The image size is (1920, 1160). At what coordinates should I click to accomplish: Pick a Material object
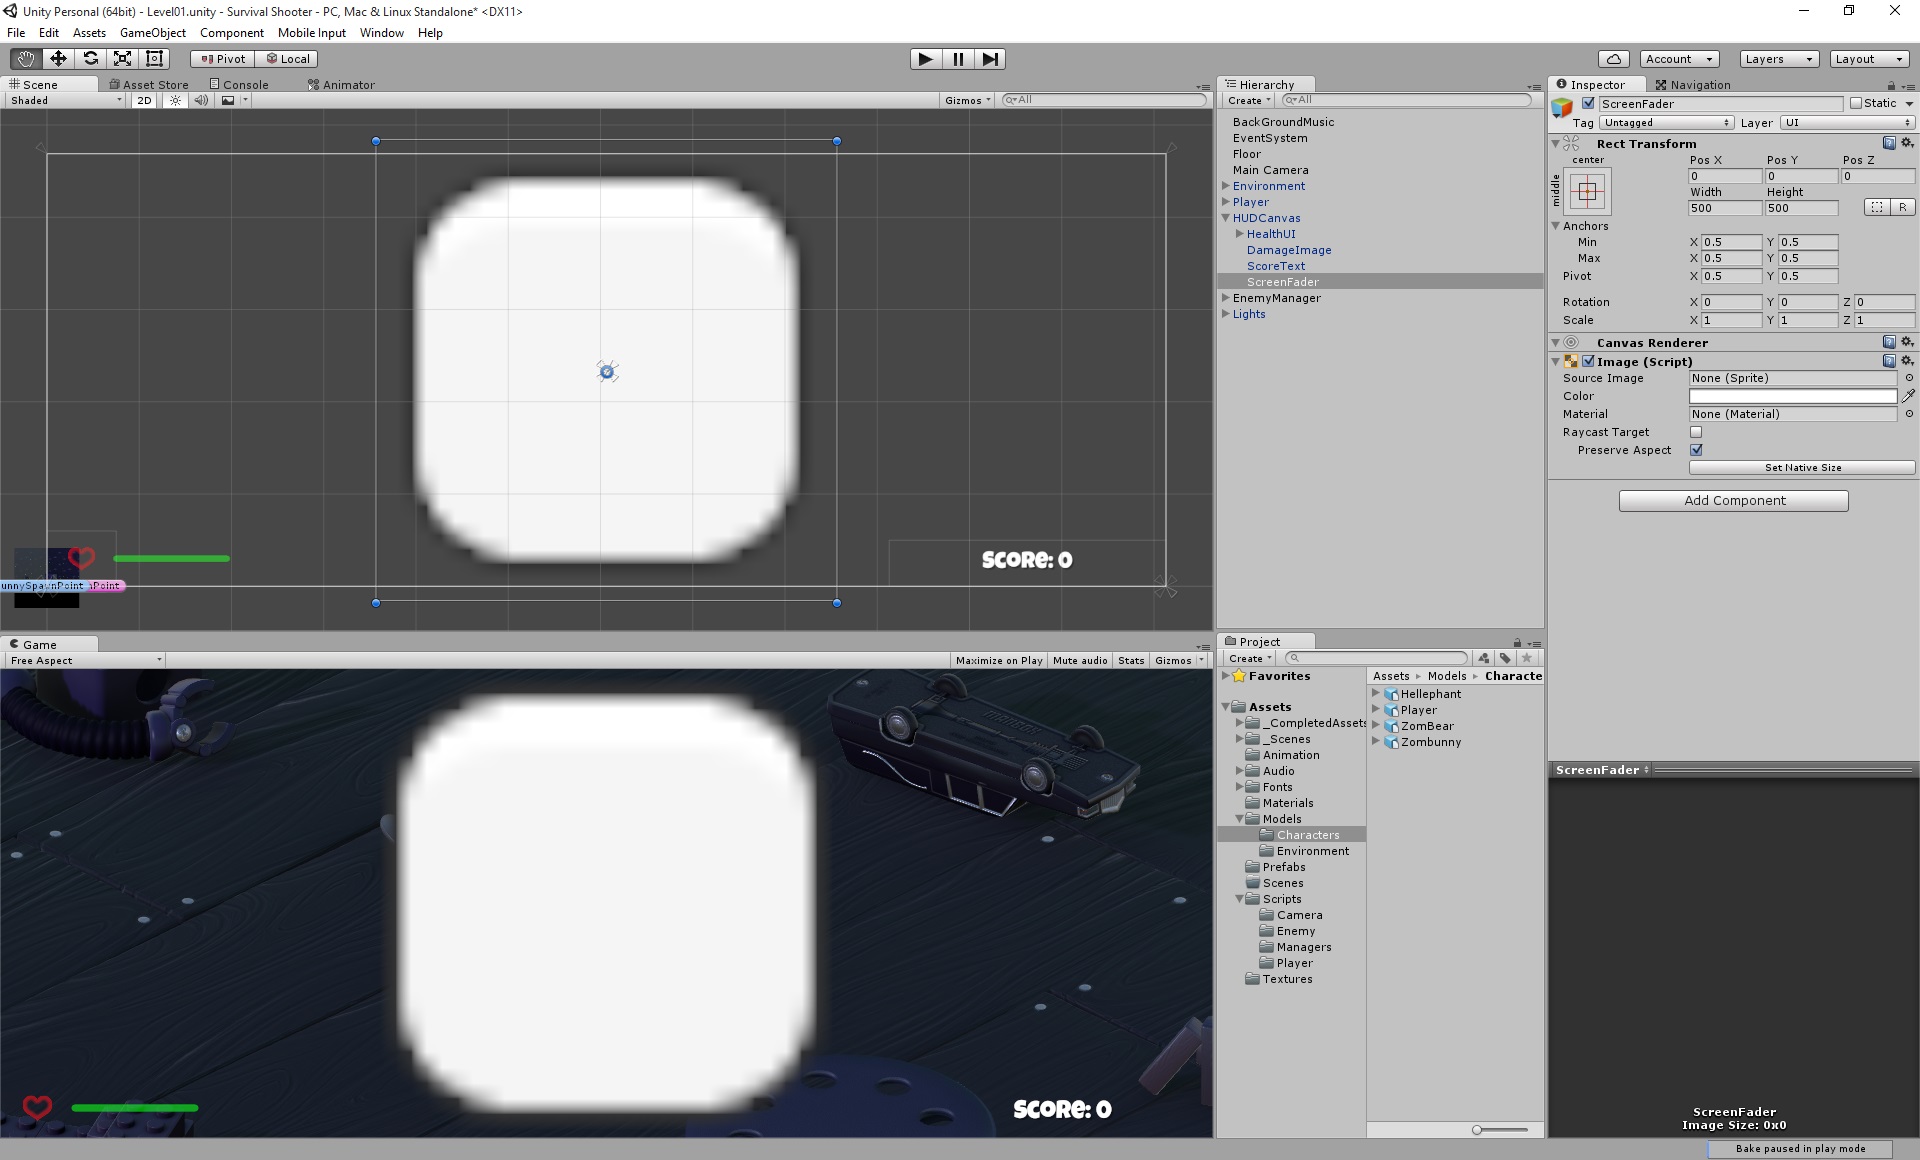tap(1909, 414)
